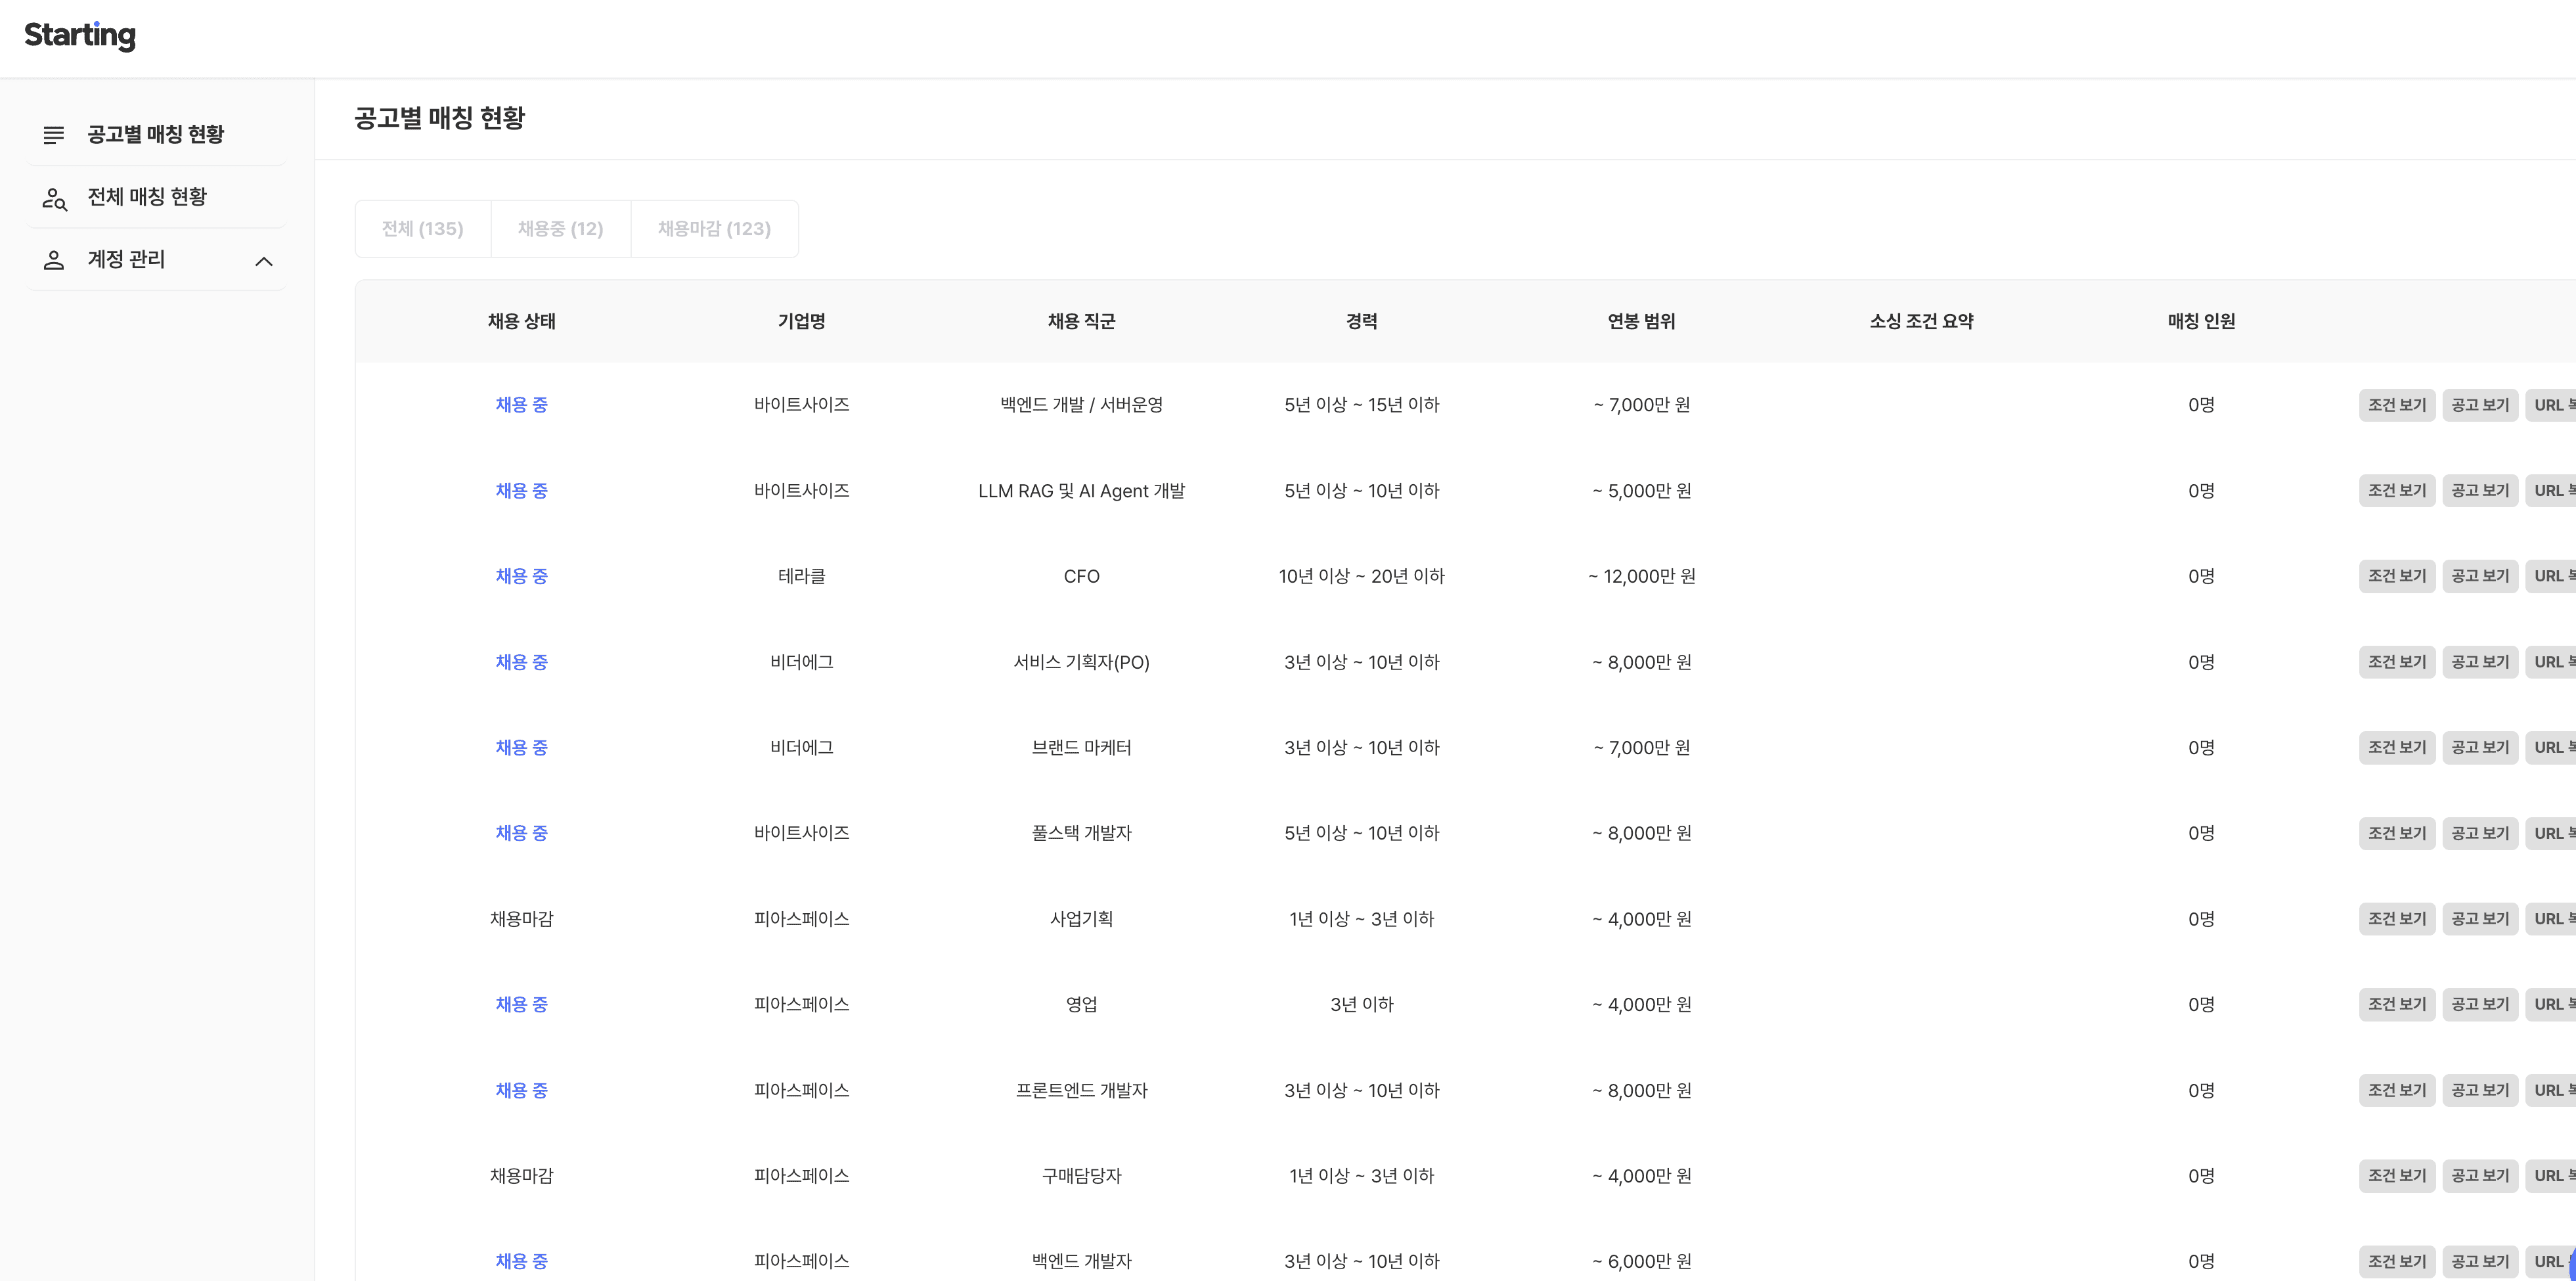Click the 연봉 범위 column header

(1641, 321)
